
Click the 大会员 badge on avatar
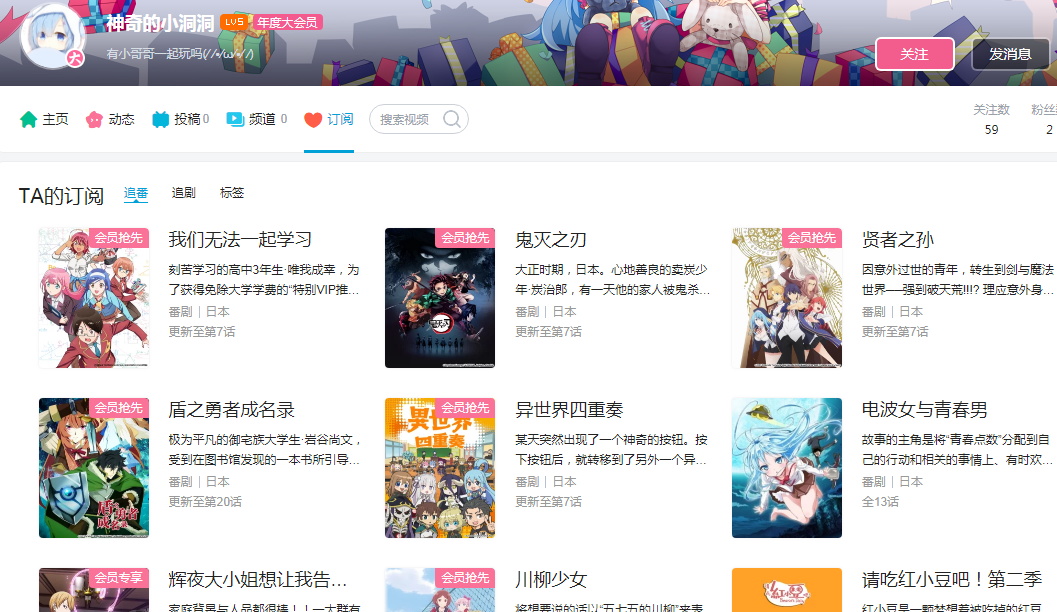(x=75, y=58)
